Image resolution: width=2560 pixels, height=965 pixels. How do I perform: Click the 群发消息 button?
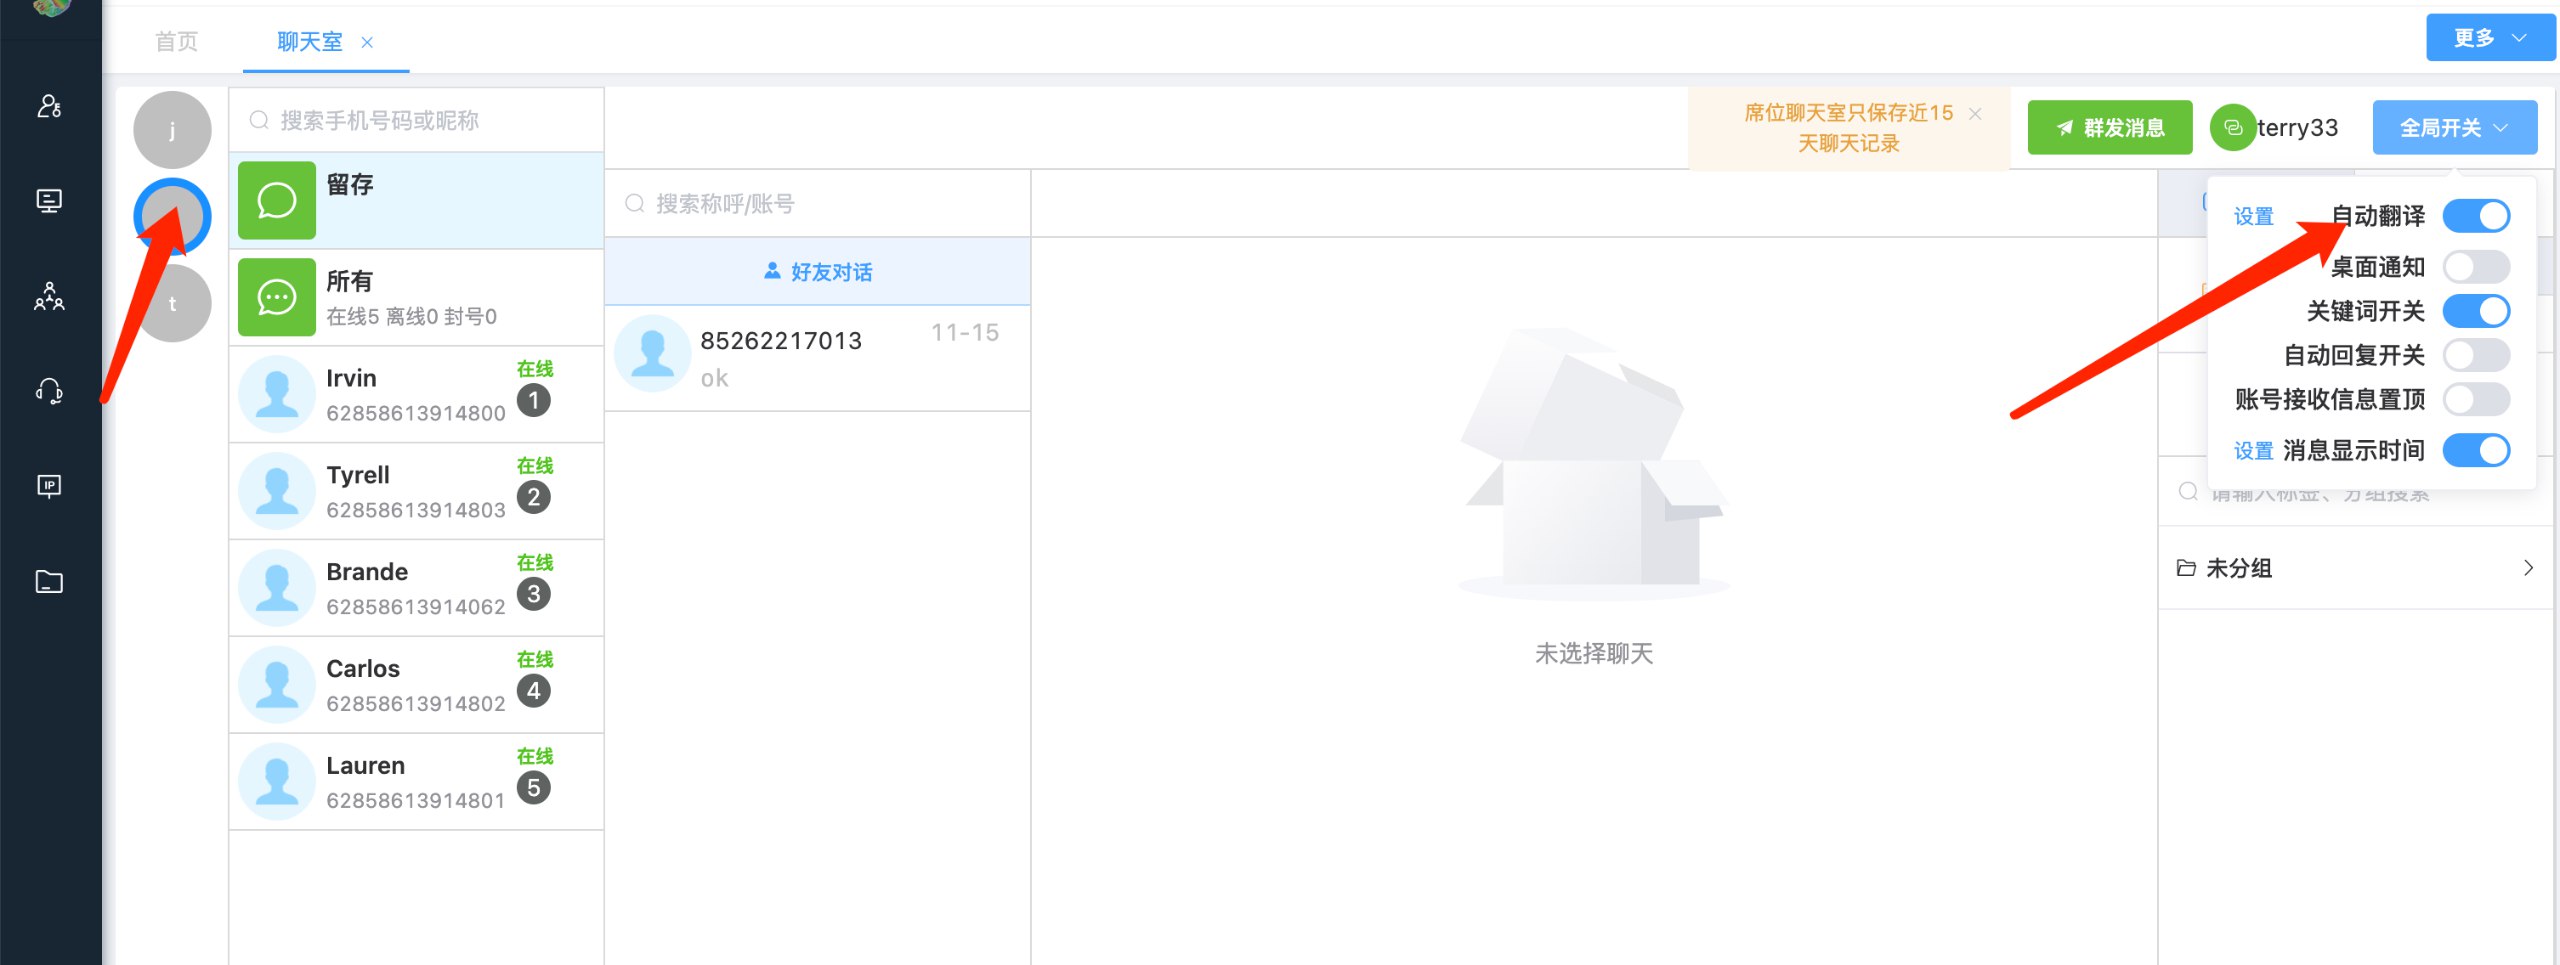point(2109,128)
